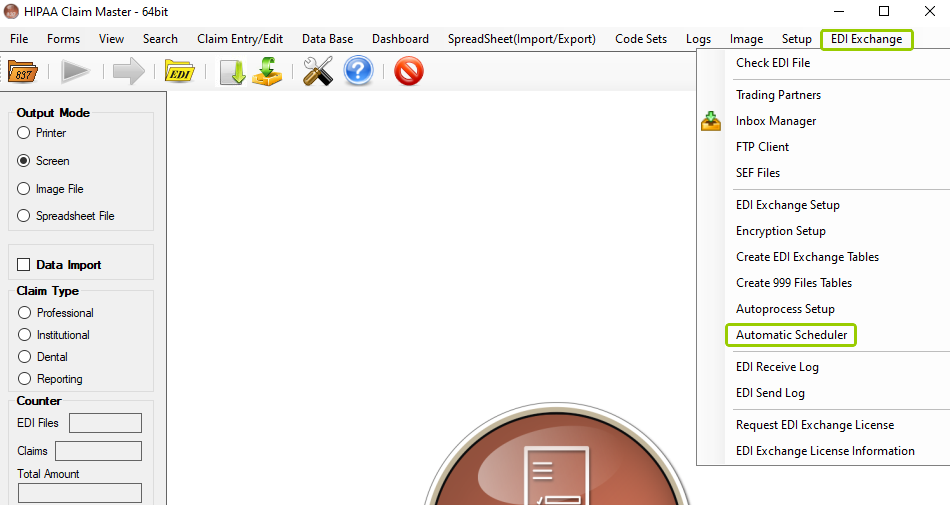The image size is (950, 505).
Task: Open the Setup menu
Action: (x=797, y=39)
